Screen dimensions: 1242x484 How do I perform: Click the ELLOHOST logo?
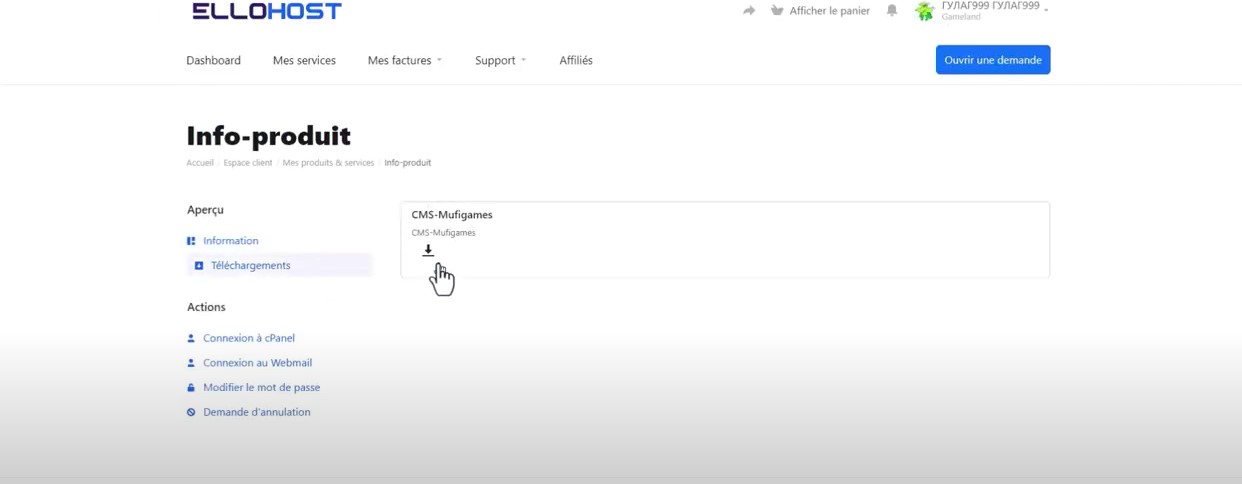coord(267,11)
